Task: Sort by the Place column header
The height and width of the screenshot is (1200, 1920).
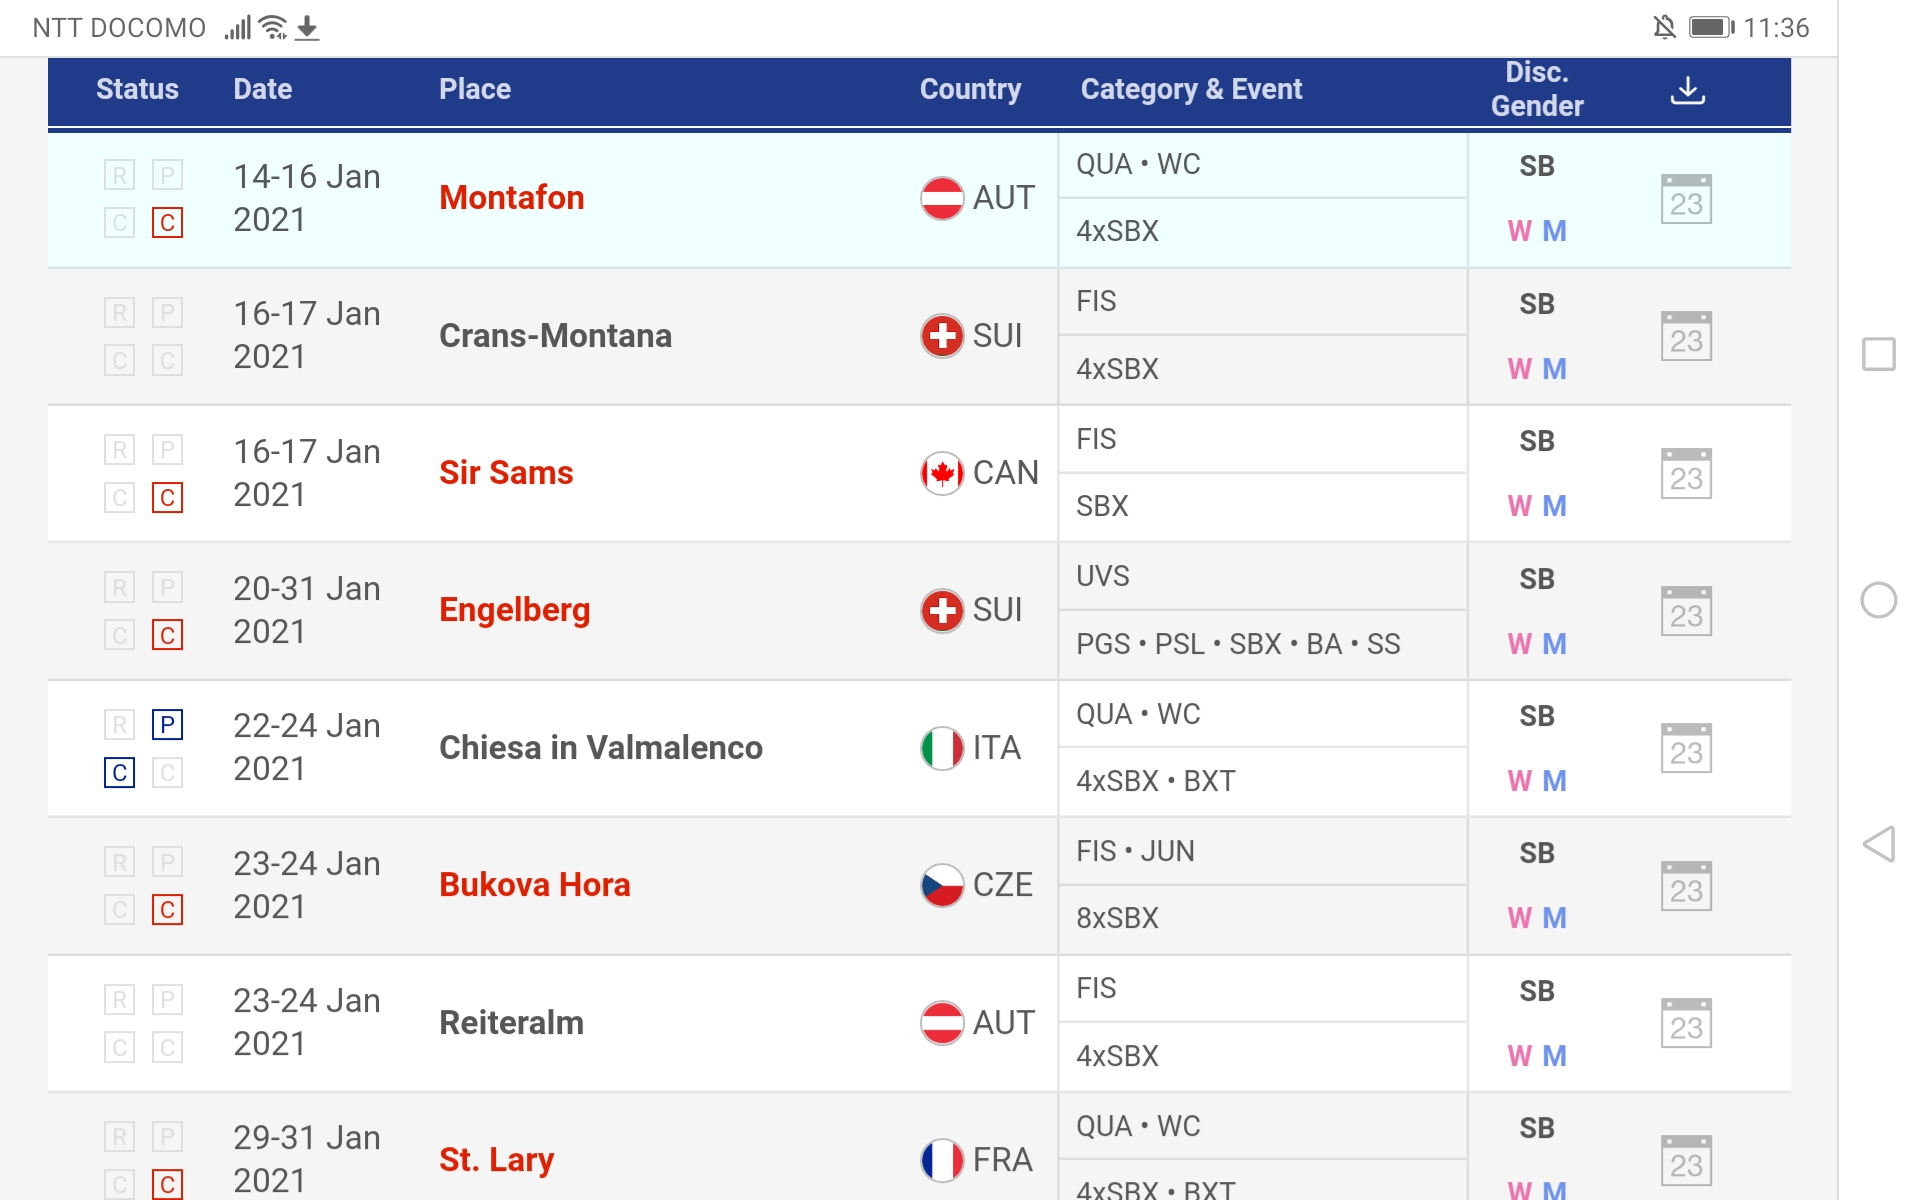Action: click(x=475, y=90)
